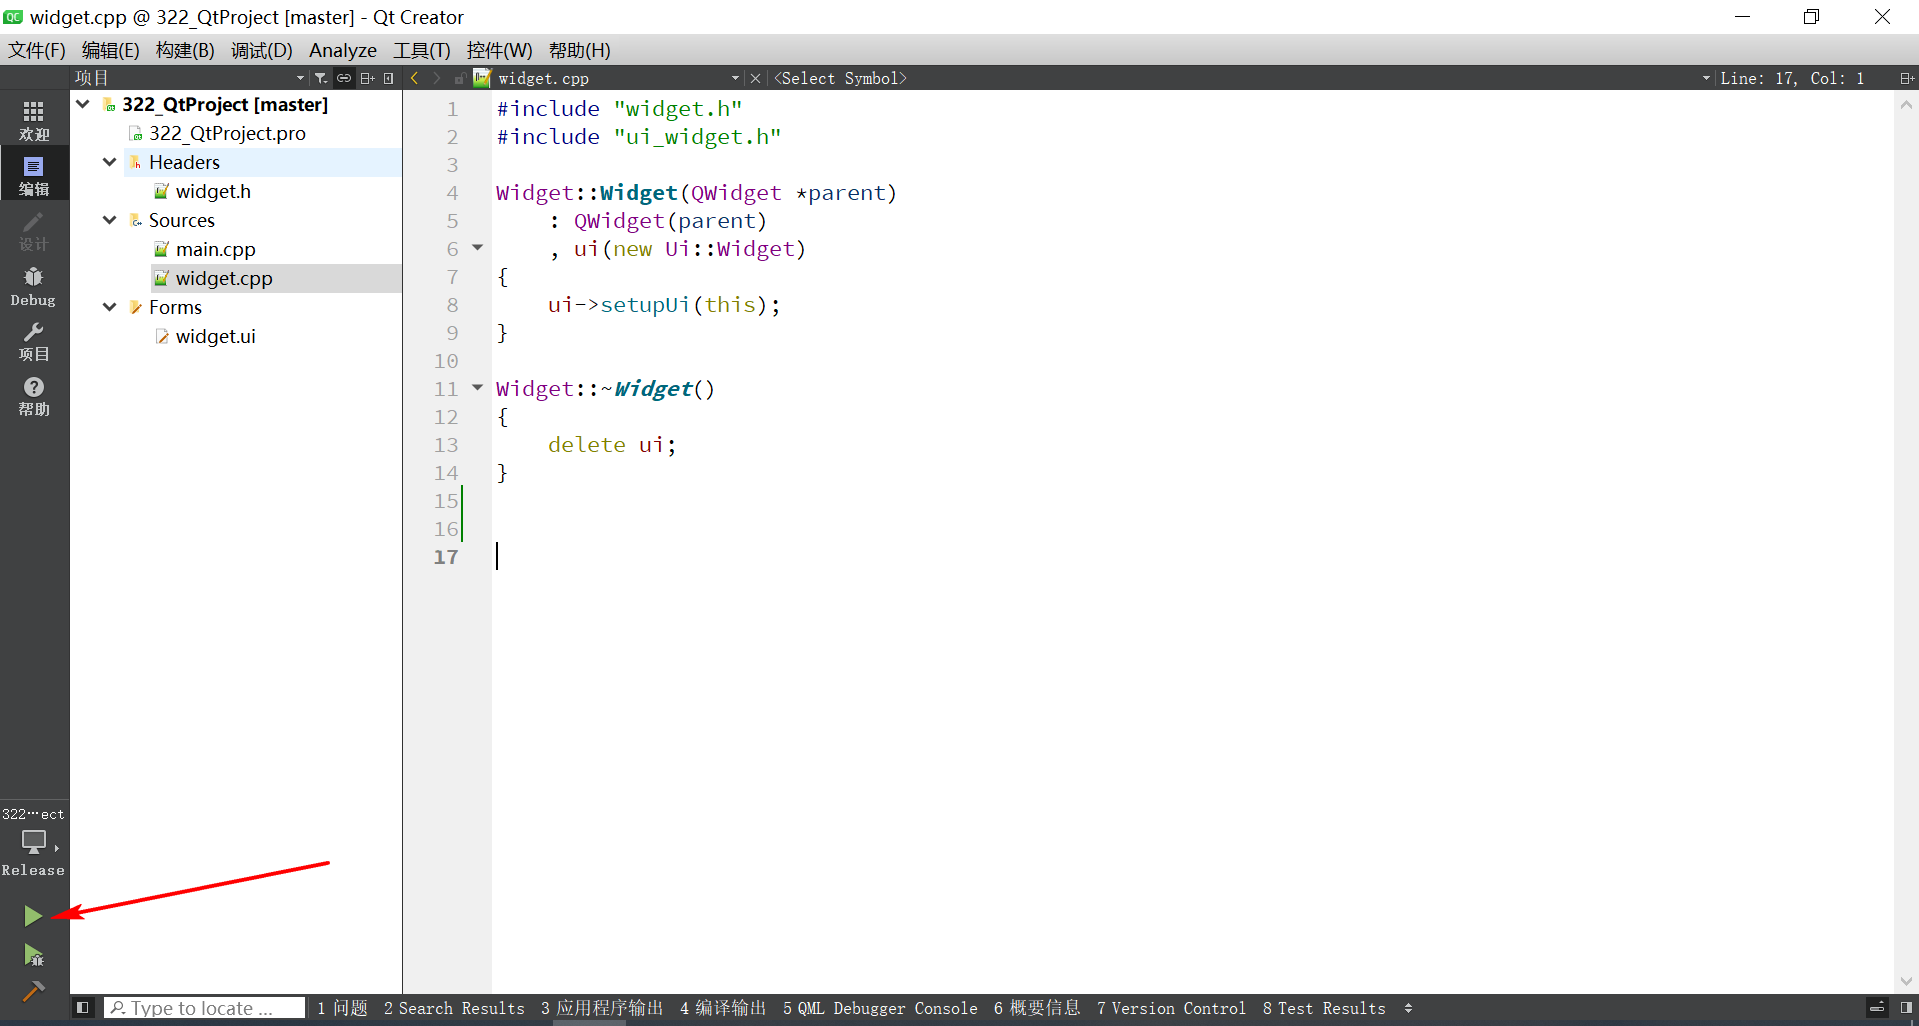Split the editor view
This screenshot has width=1919, height=1026.
click(1906, 78)
